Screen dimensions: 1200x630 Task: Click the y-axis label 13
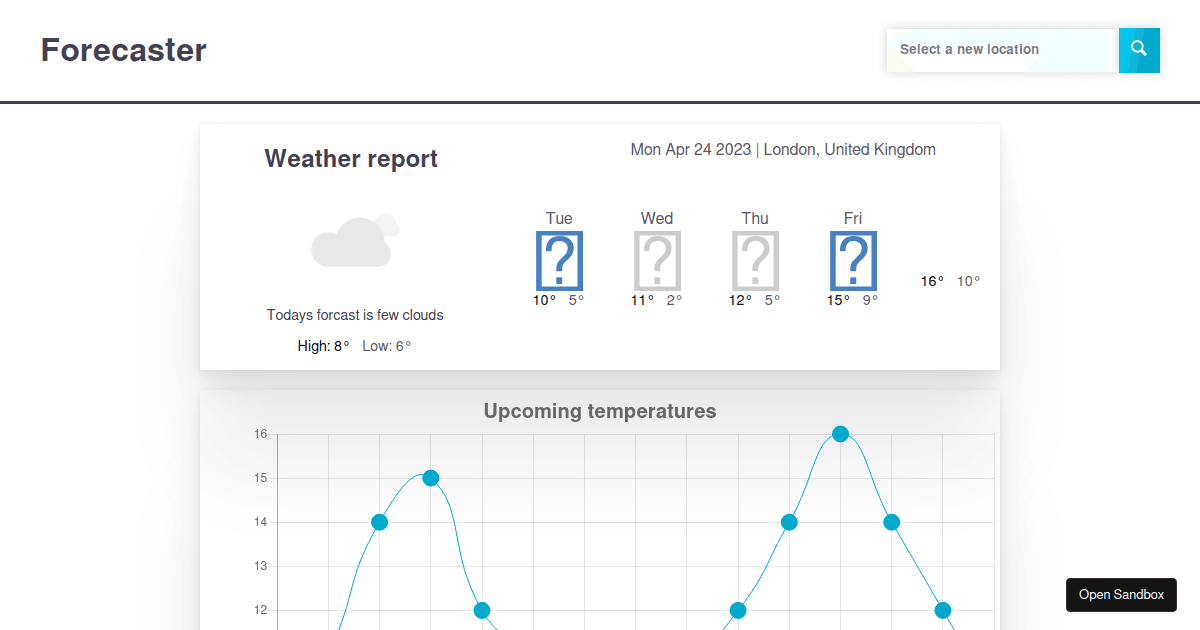pos(260,566)
